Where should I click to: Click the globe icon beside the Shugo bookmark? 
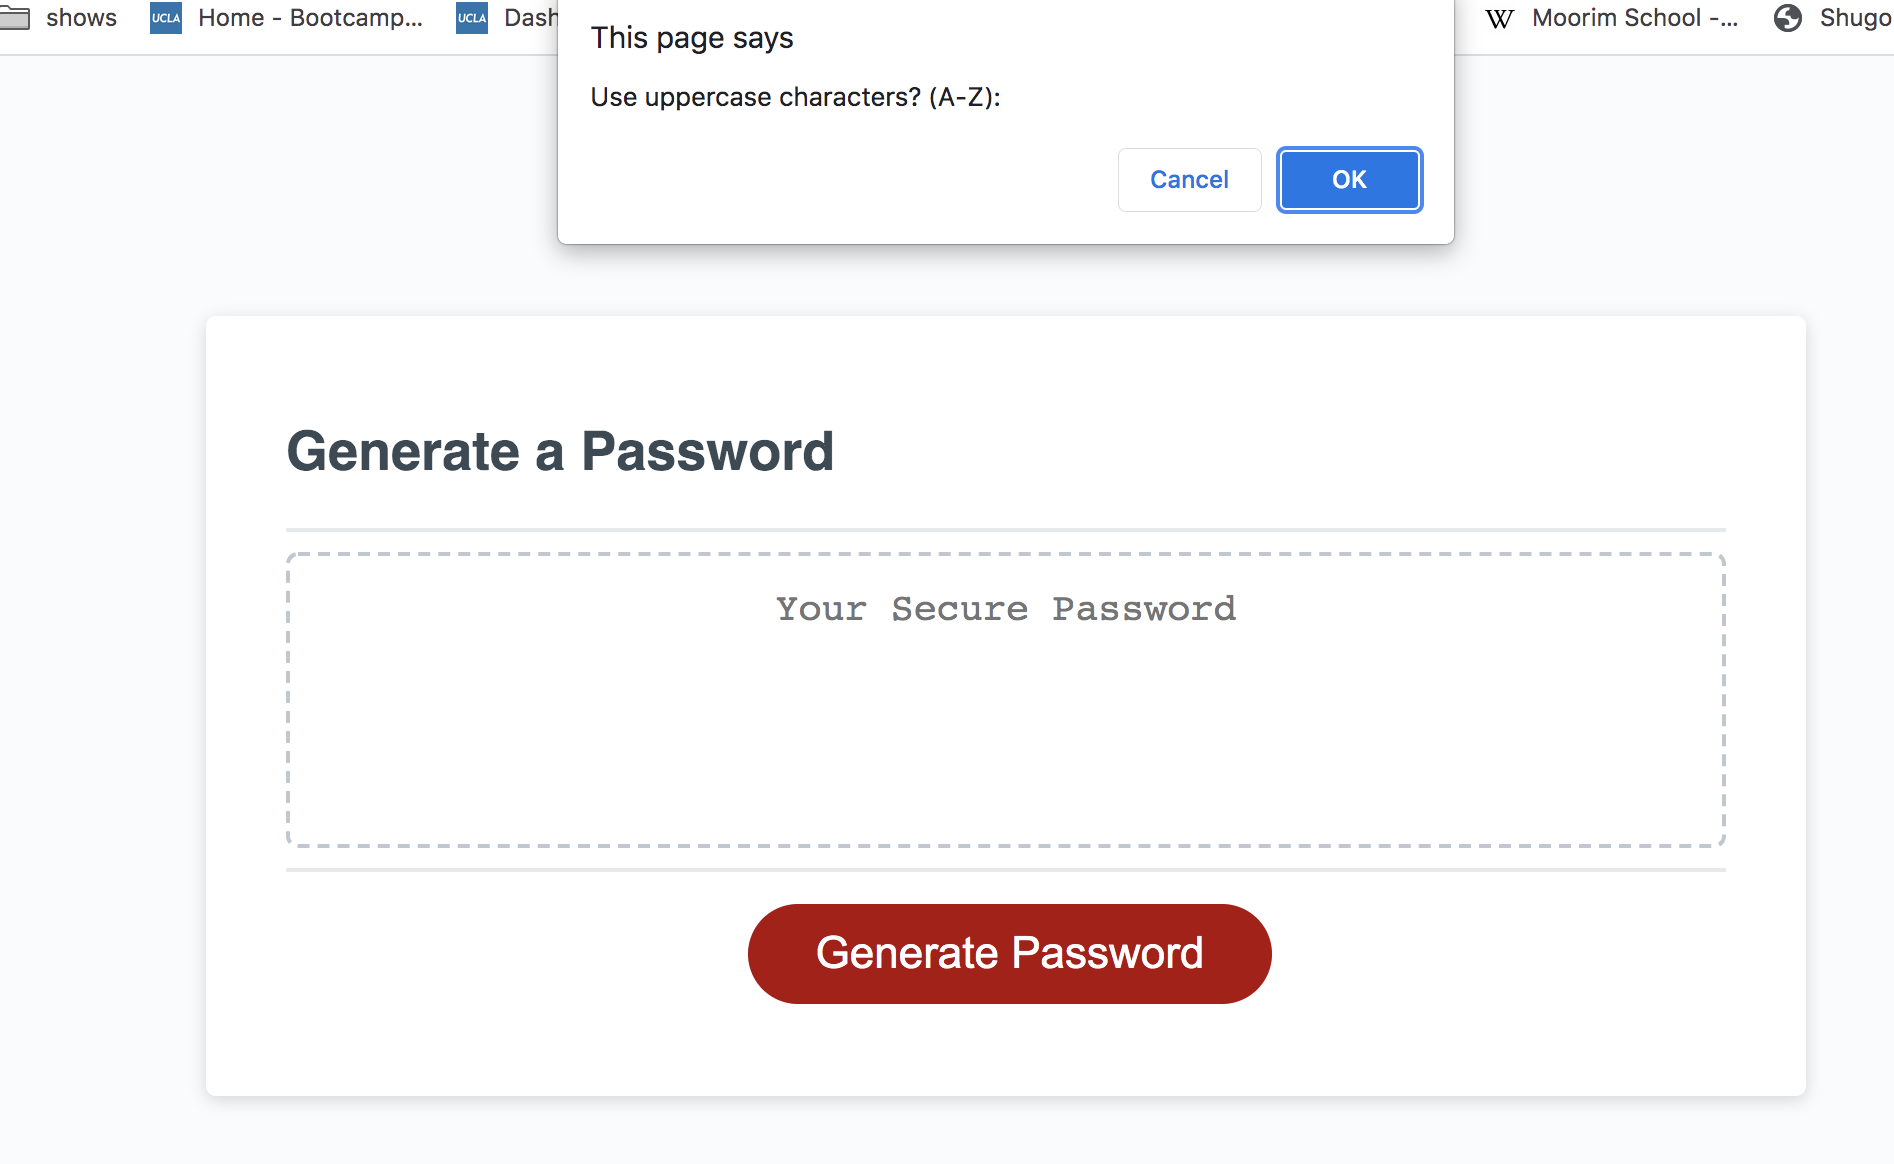(1786, 17)
